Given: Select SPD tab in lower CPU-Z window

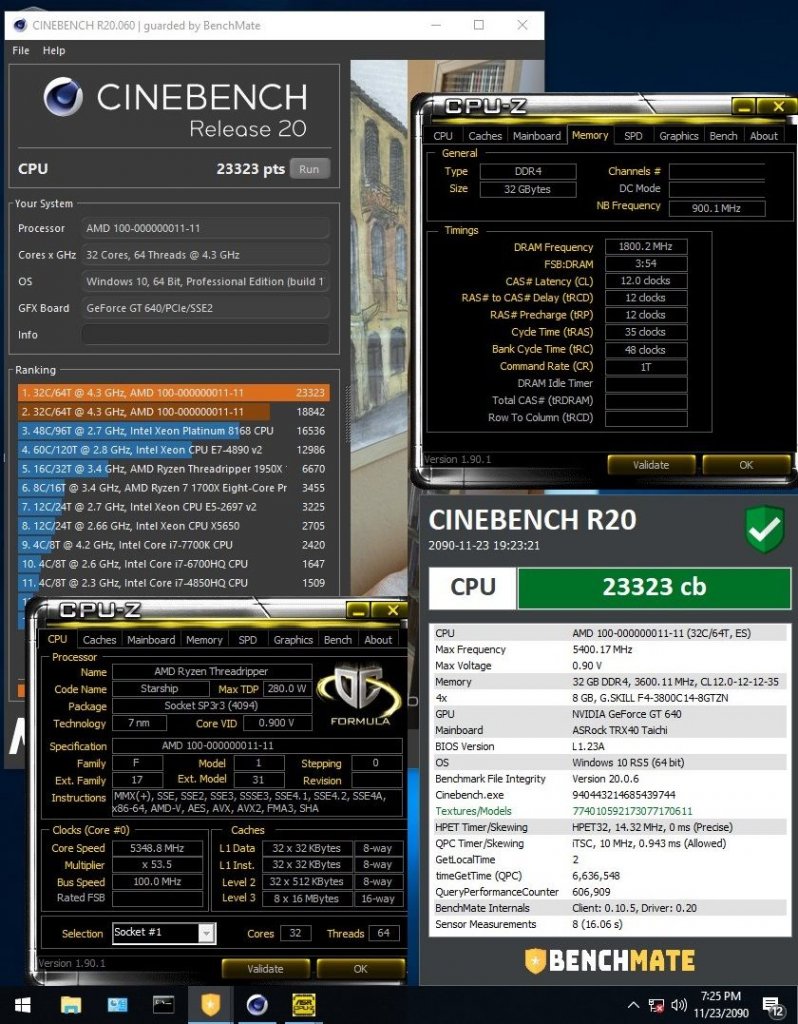Looking at the screenshot, I should (247, 640).
